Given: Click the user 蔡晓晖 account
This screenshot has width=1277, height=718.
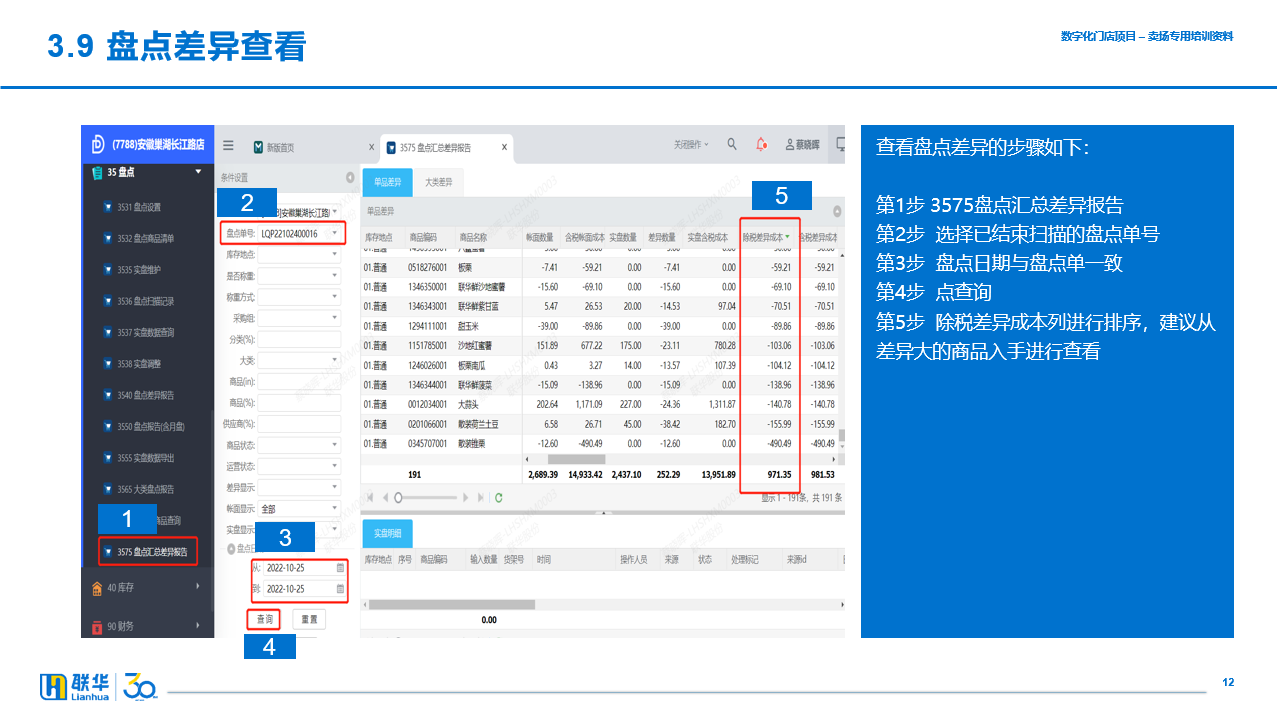Looking at the screenshot, I should click(x=801, y=145).
